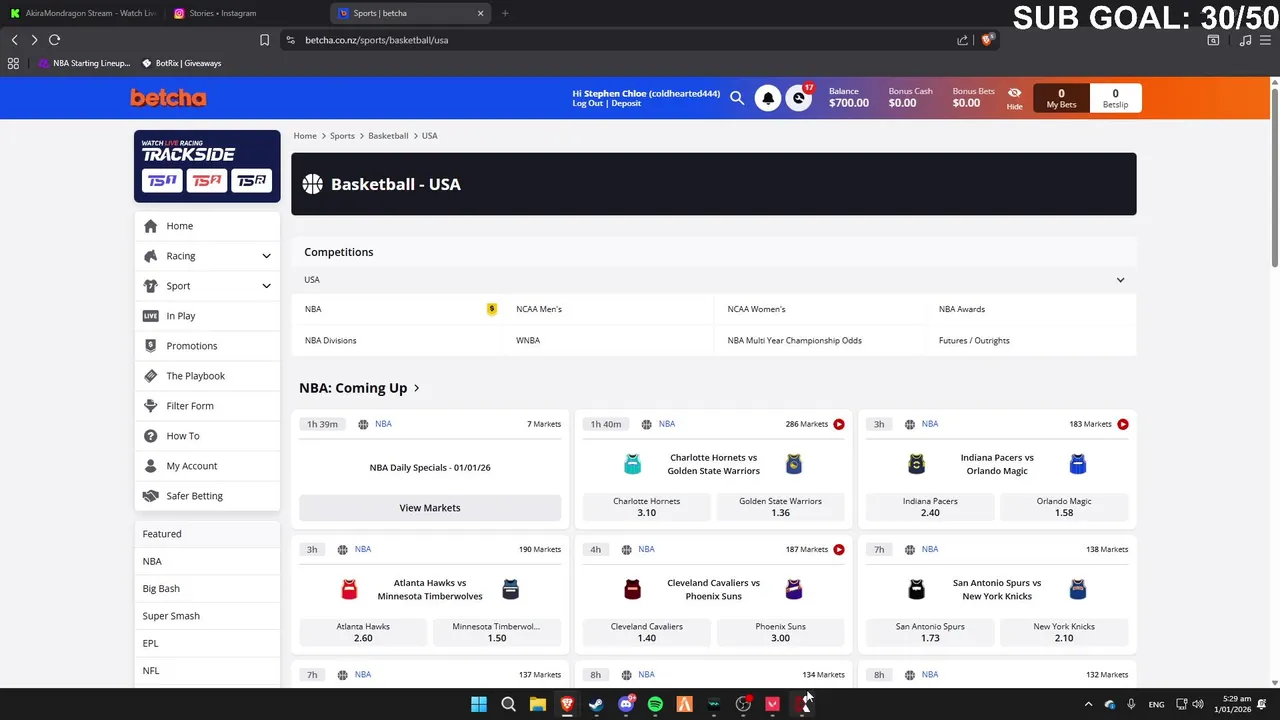
Task: Select Orlando Magic odds 1.58
Action: pyautogui.click(x=1064, y=507)
